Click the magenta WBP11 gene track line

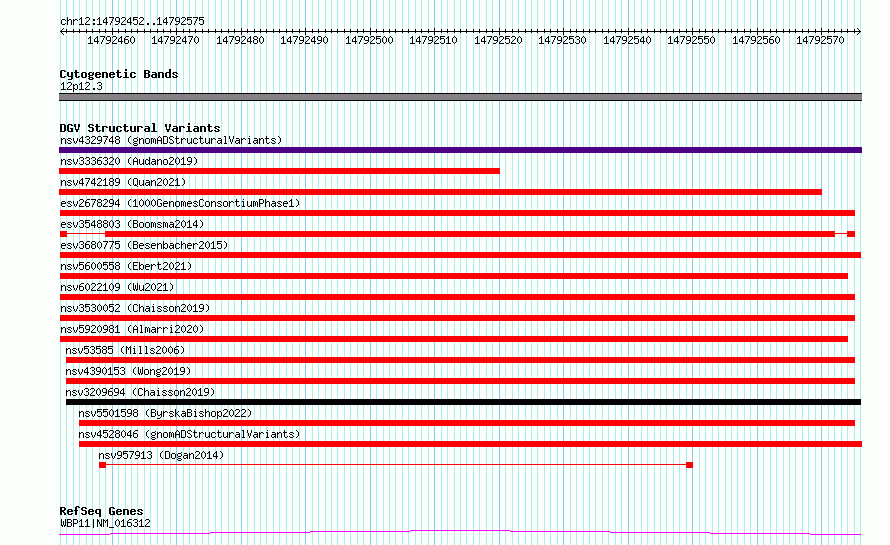[460, 533]
